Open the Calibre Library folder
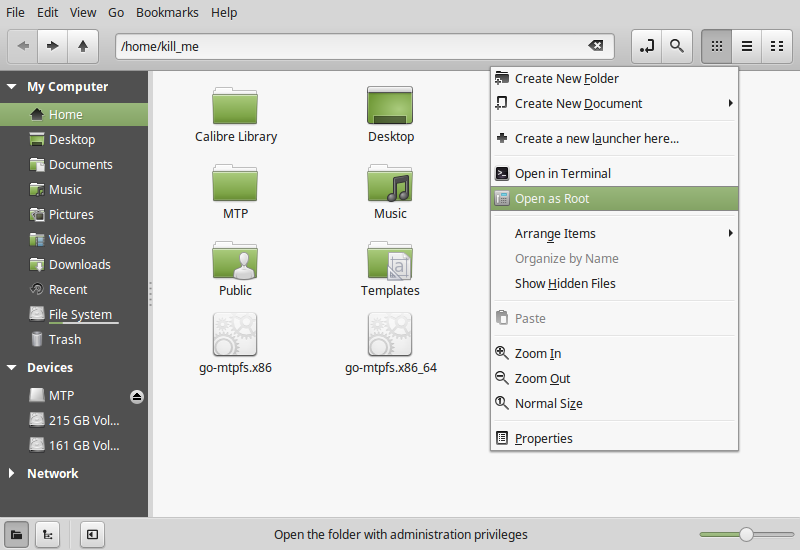Screen dimensions: 800x550 pyautogui.click(x=235, y=115)
